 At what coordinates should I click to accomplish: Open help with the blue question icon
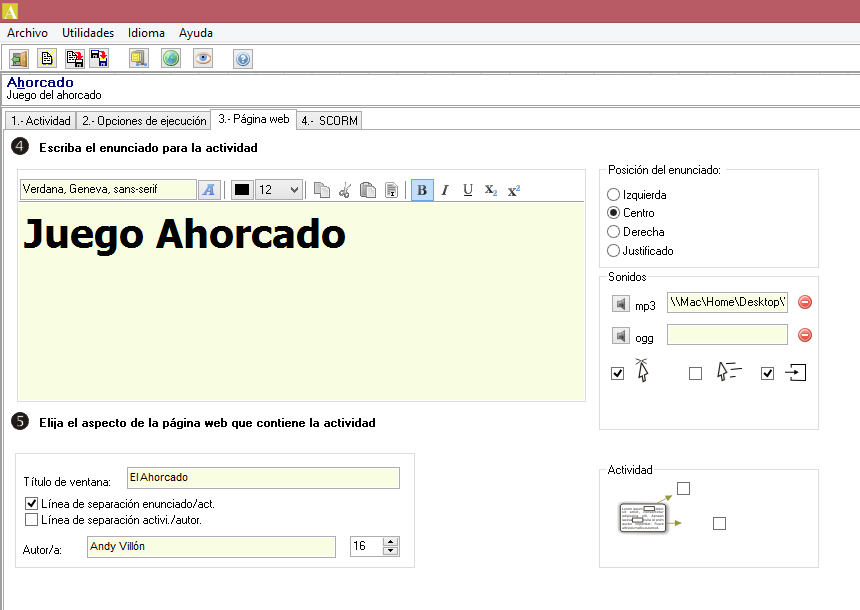(242, 59)
